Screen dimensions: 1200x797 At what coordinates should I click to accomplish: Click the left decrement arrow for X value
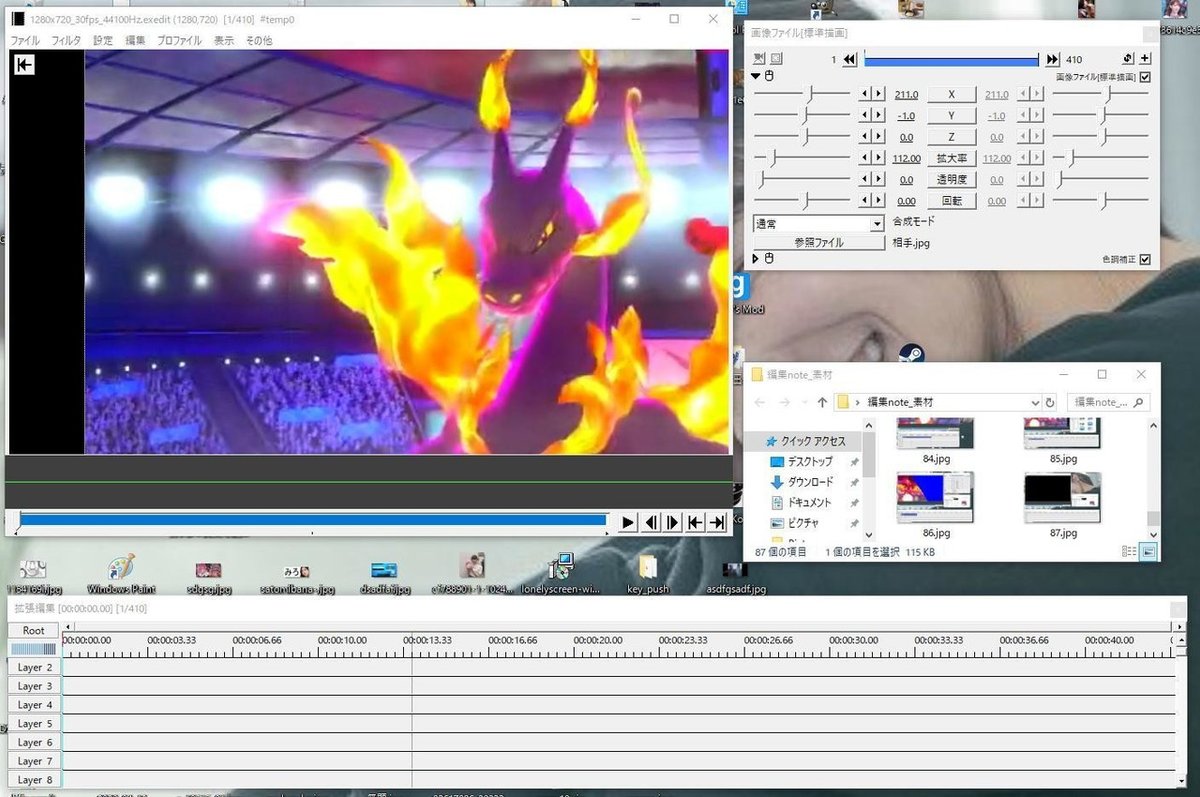coord(866,94)
